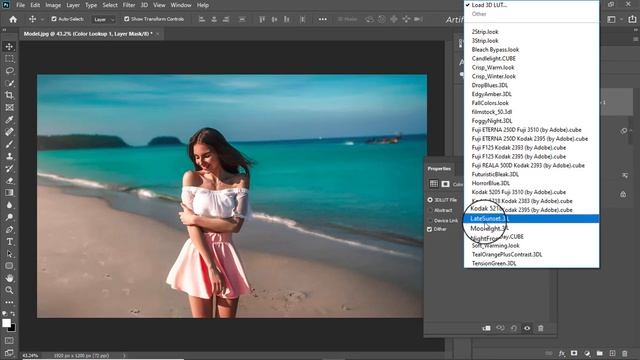Select the Zoom tool
This screenshot has height=360, width=640.
click(9, 290)
